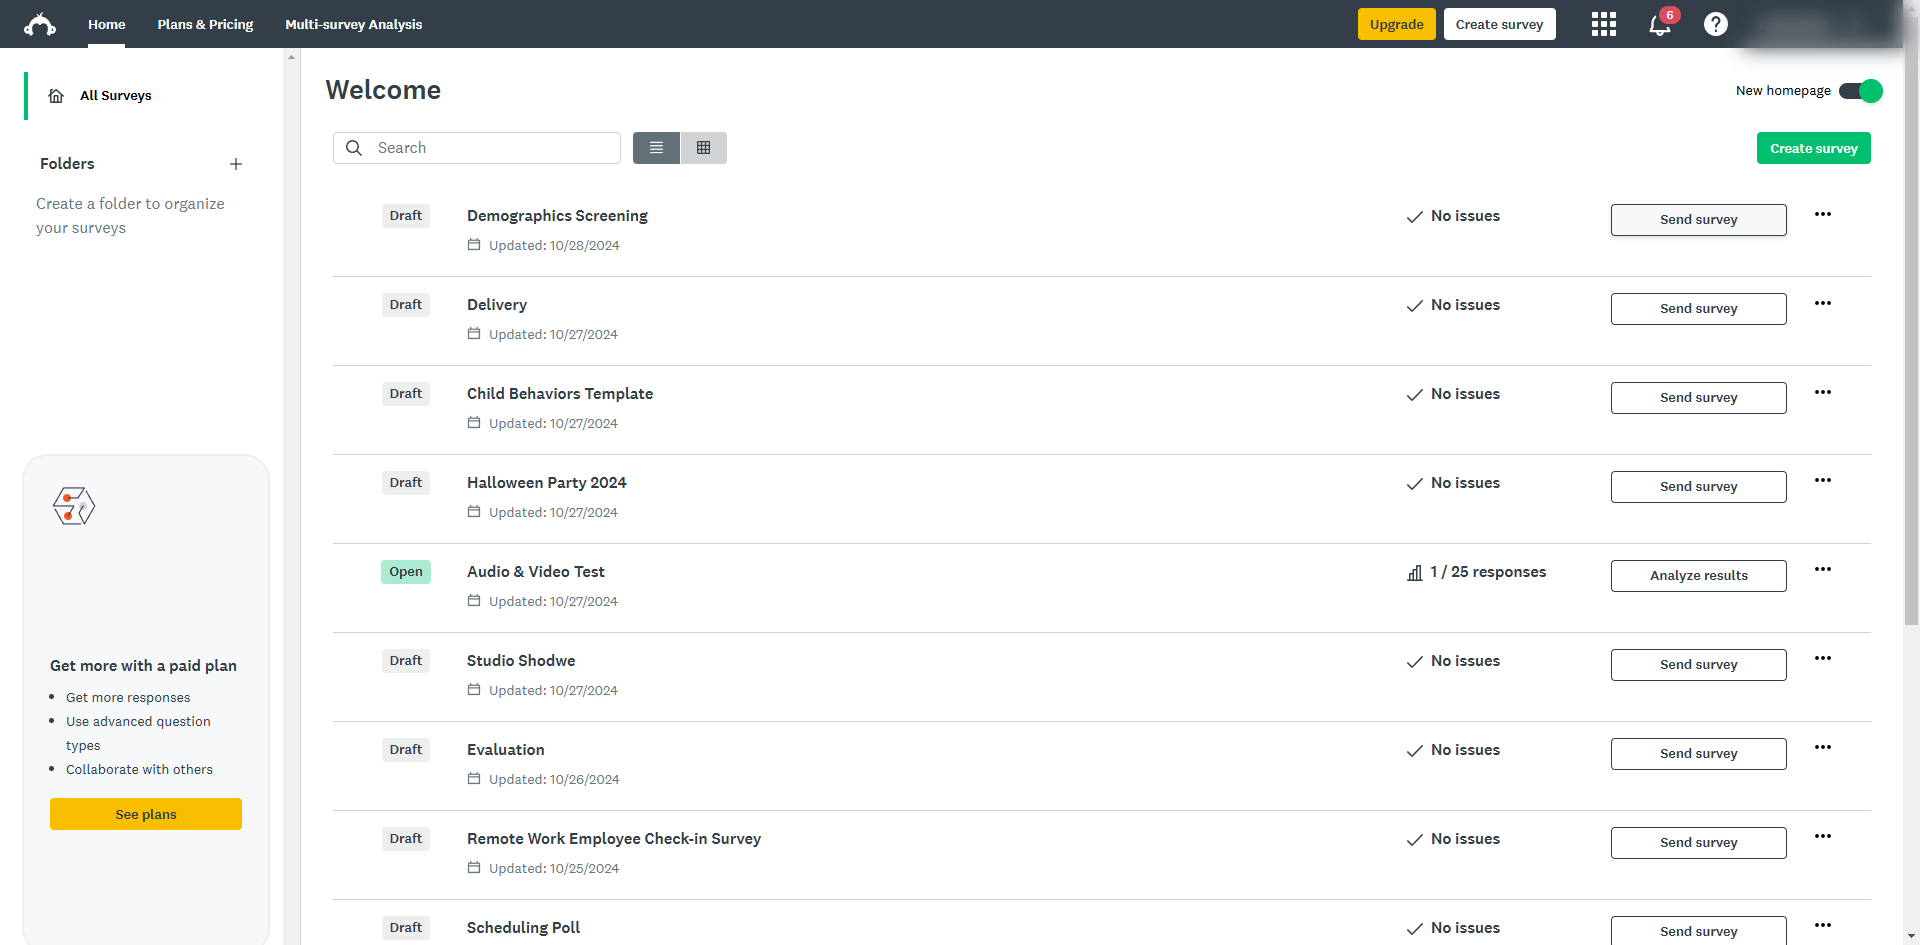Expand more options menu for Evaluation survey
The height and width of the screenshot is (945, 1920).
point(1822,747)
